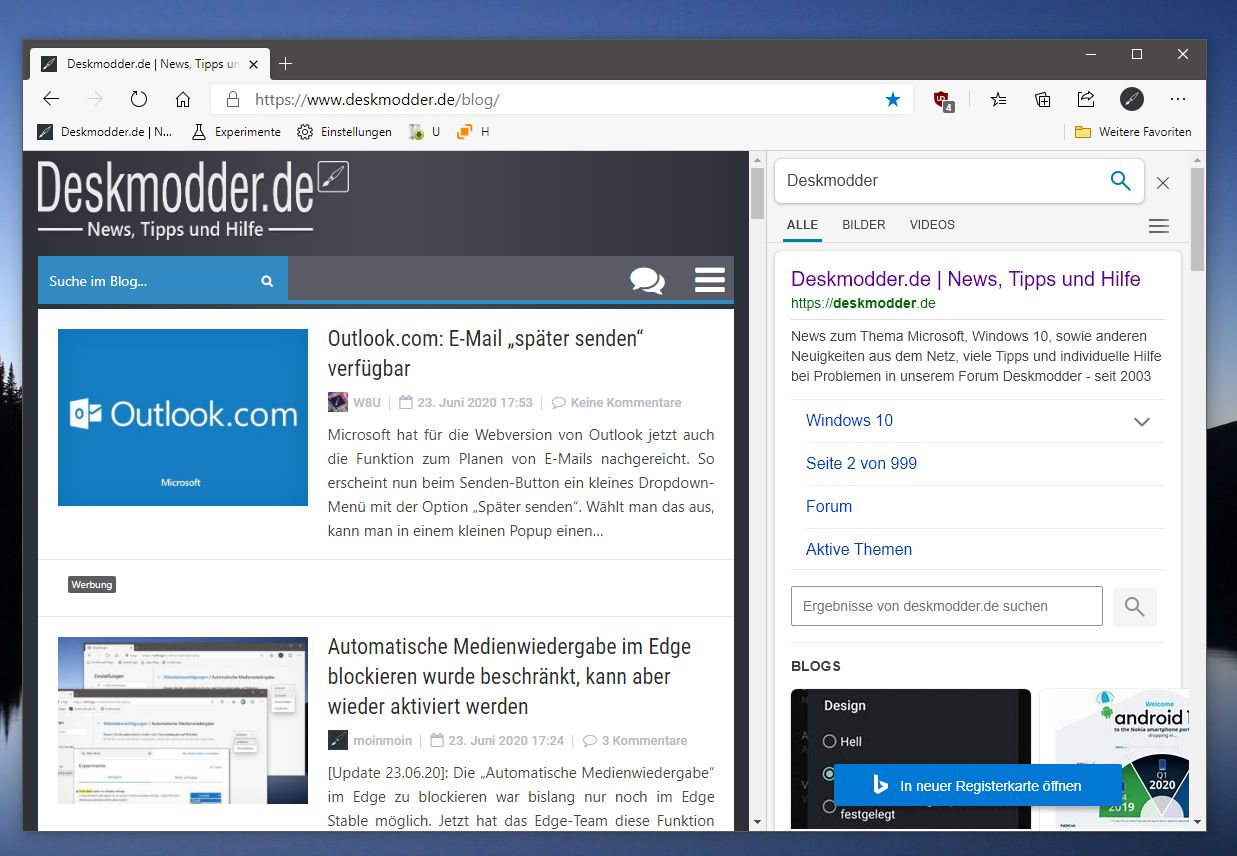The width and height of the screenshot is (1237, 856).
Task: Click the Share icon in toolbar
Action: (1086, 99)
